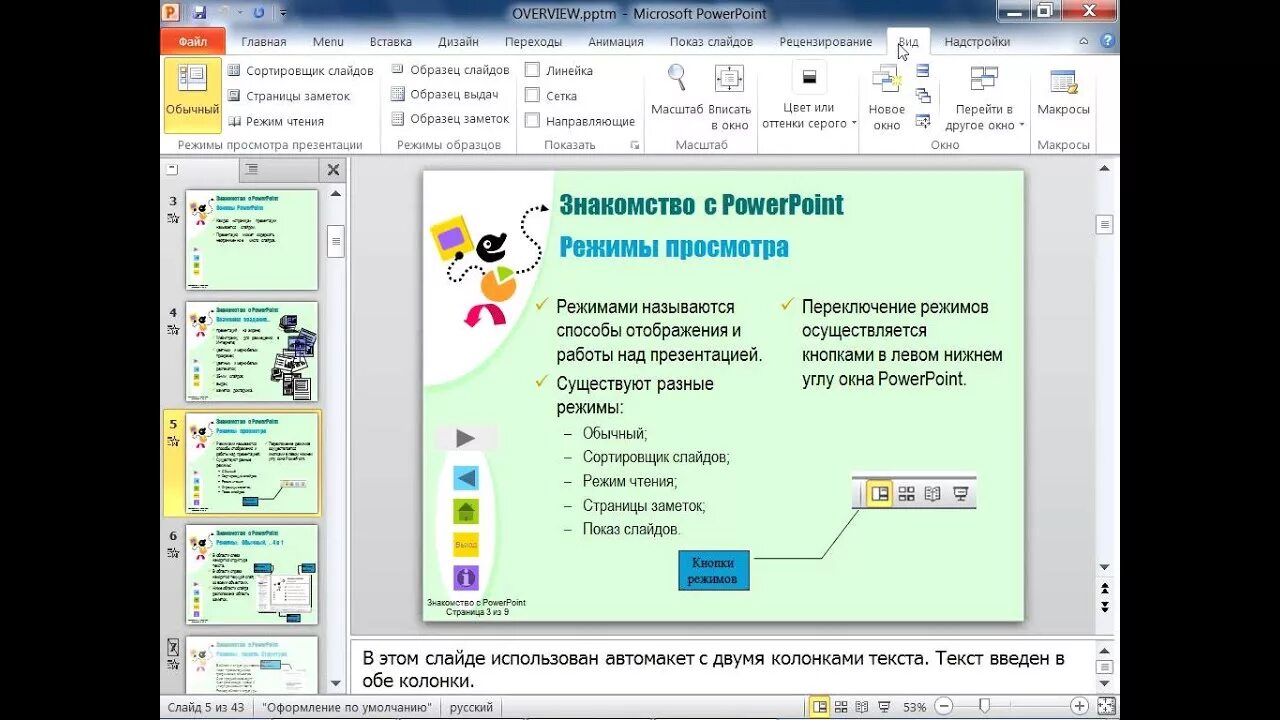Viewport: 1280px width, 720px height.
Task: Open the Надстройки tab
Action: [977, 42]
